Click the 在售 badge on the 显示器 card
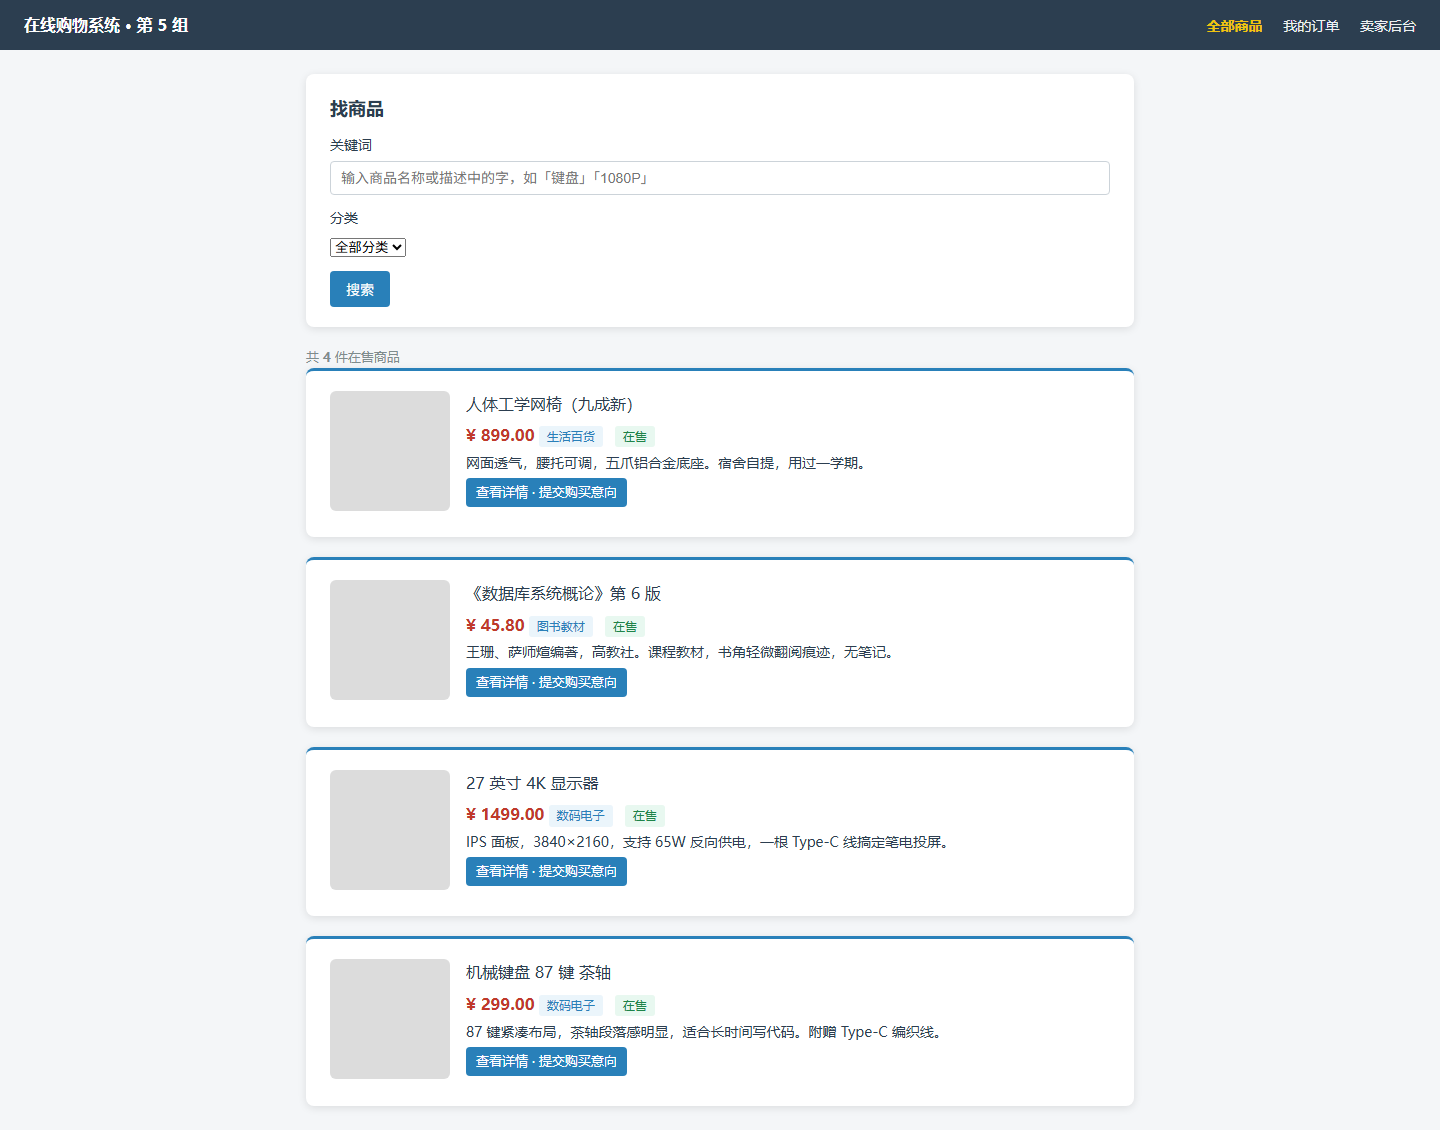 (645, 816)
